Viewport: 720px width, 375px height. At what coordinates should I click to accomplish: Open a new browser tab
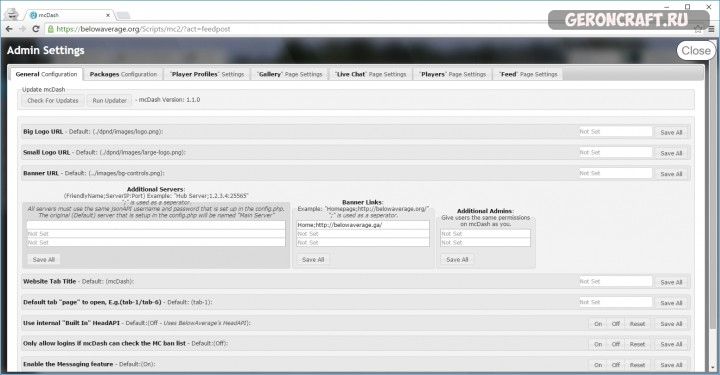point(123,16)
